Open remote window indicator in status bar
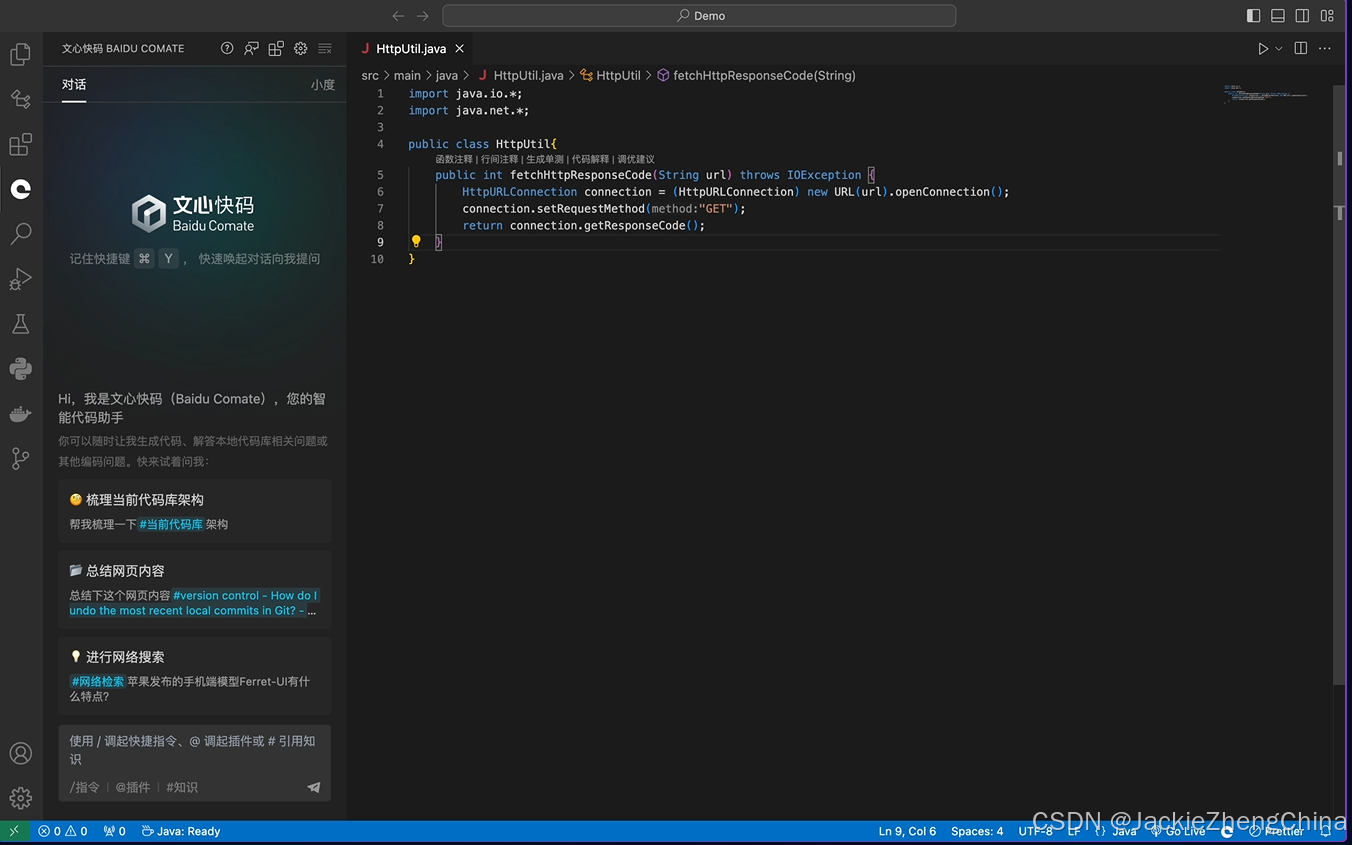The height and width of the screenshot is (845, 1352). (14, 831)
